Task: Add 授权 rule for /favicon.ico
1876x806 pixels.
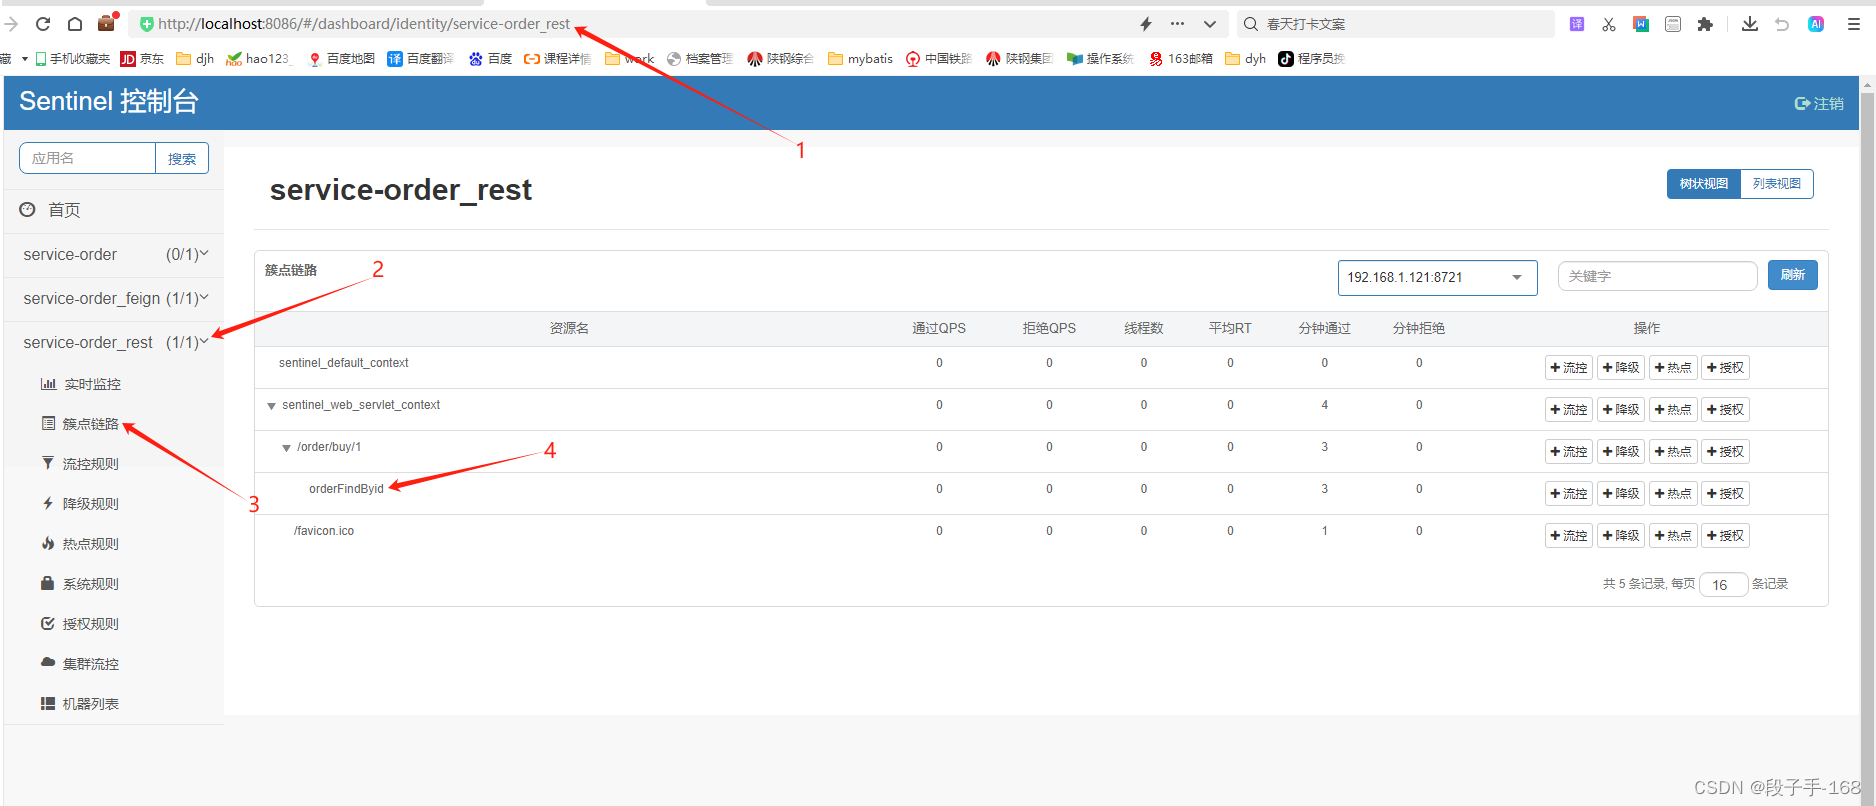Action: (1725, 536)
